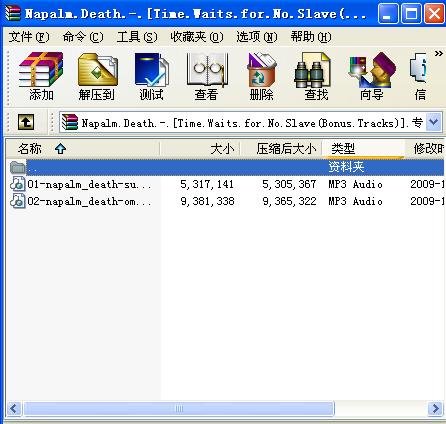Click size value 9,381,338
The width and height of the screenshot is (446, 424).
pyautogui.click(x=207, y=202)
